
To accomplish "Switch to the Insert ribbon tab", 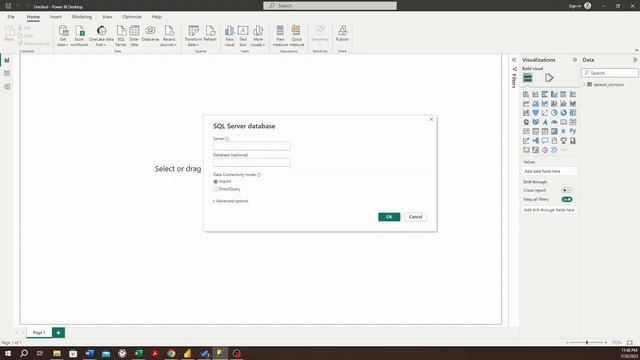I will pos(56,17).
